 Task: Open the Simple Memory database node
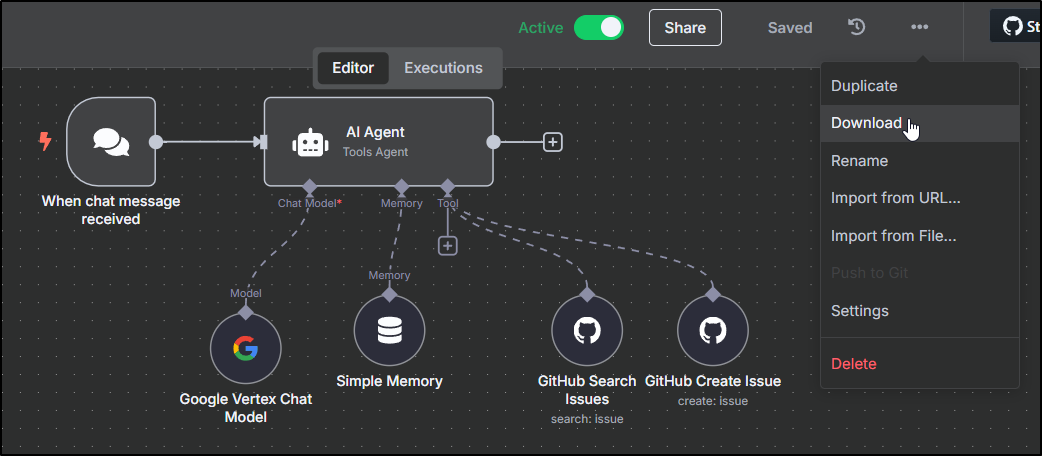coord(389,331)
